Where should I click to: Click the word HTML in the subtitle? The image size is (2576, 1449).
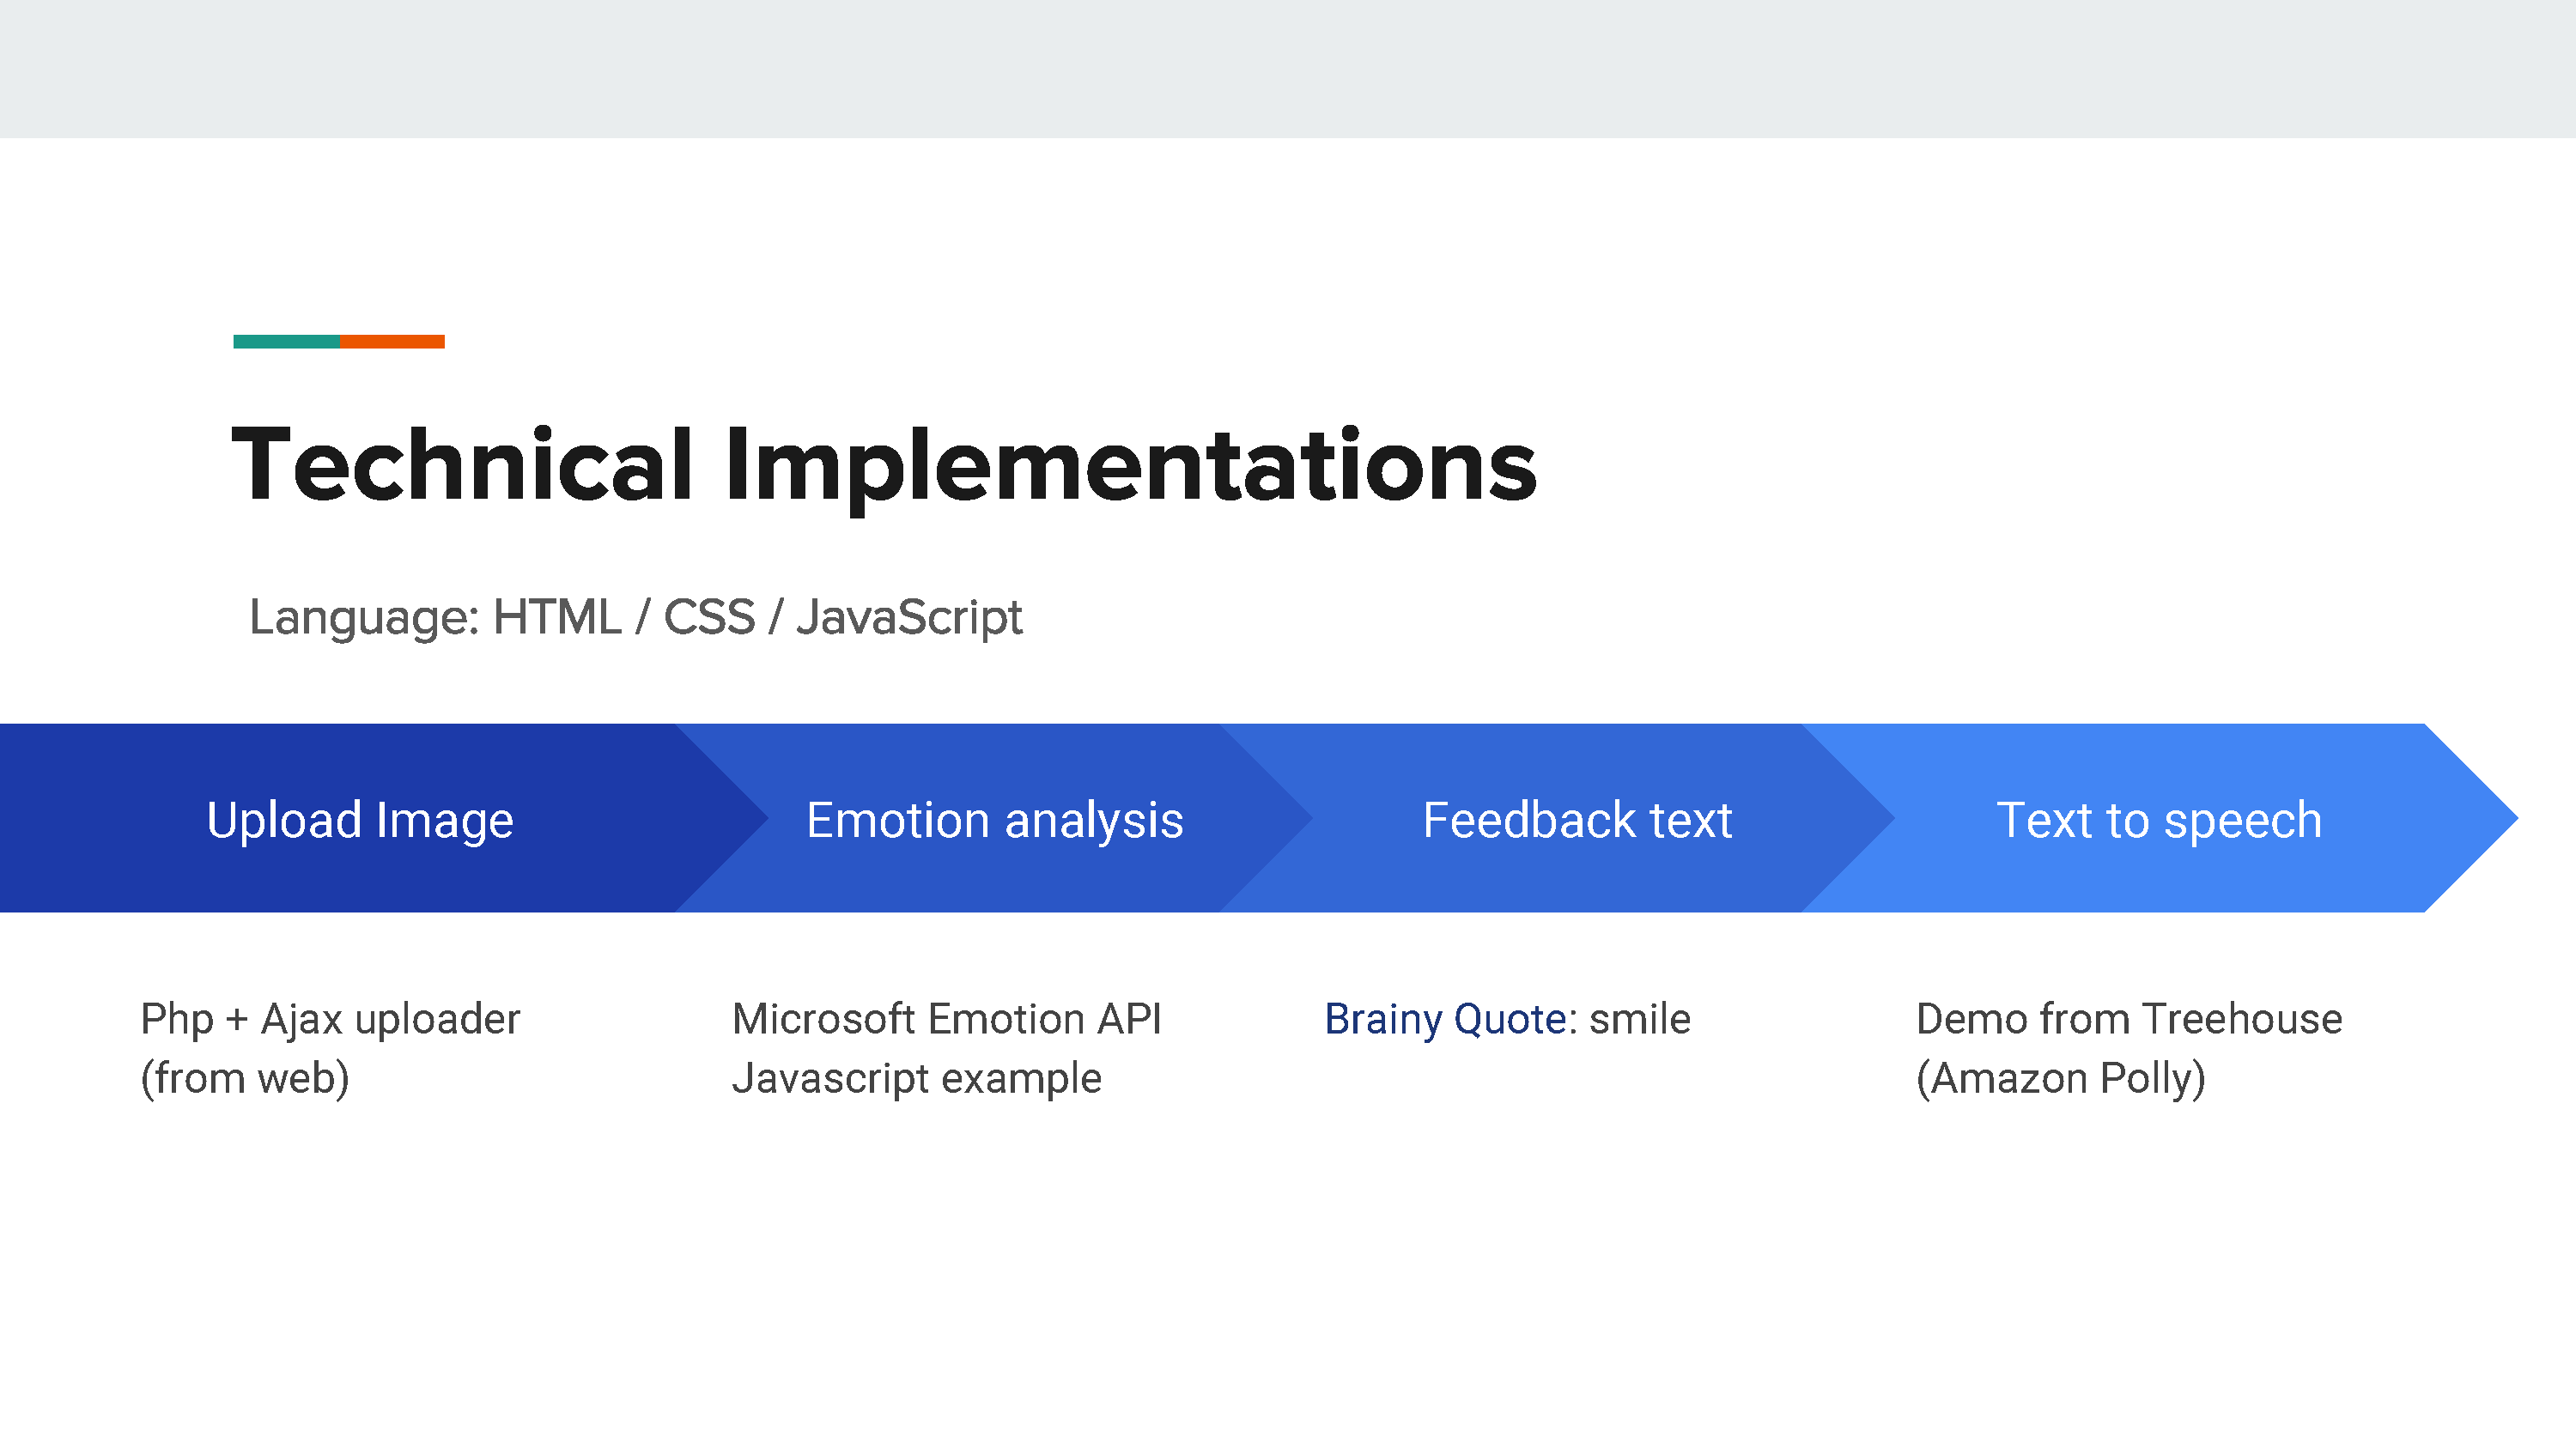point(557,617)
